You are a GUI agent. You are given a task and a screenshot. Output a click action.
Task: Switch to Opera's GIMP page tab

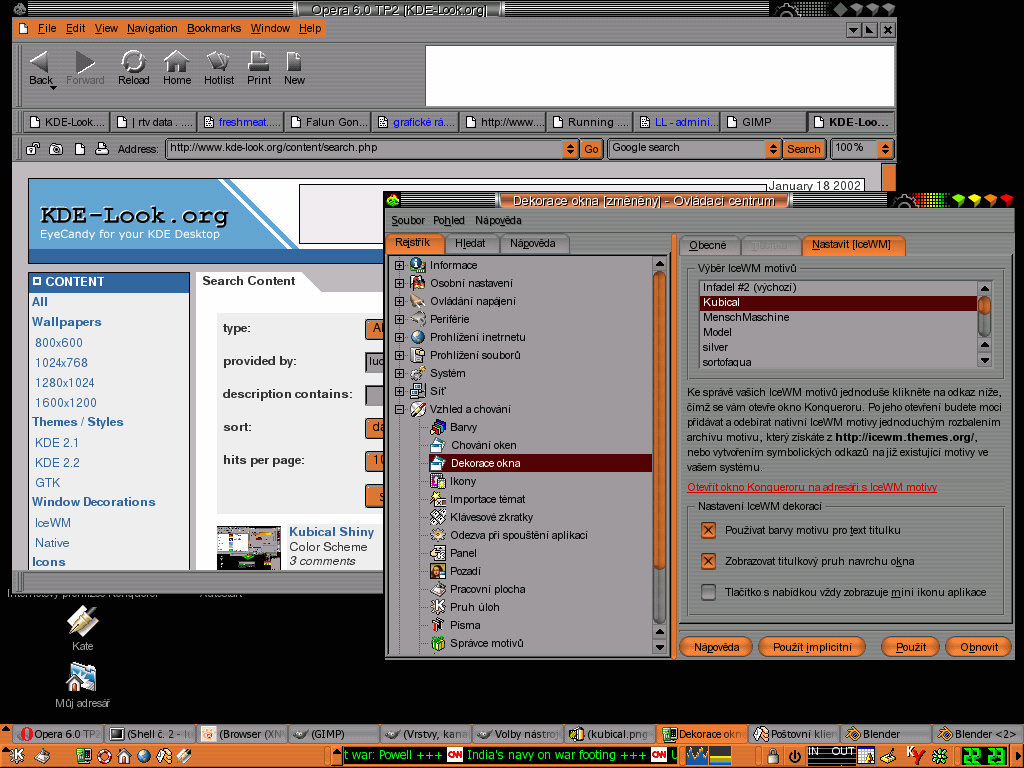(762, 122)
